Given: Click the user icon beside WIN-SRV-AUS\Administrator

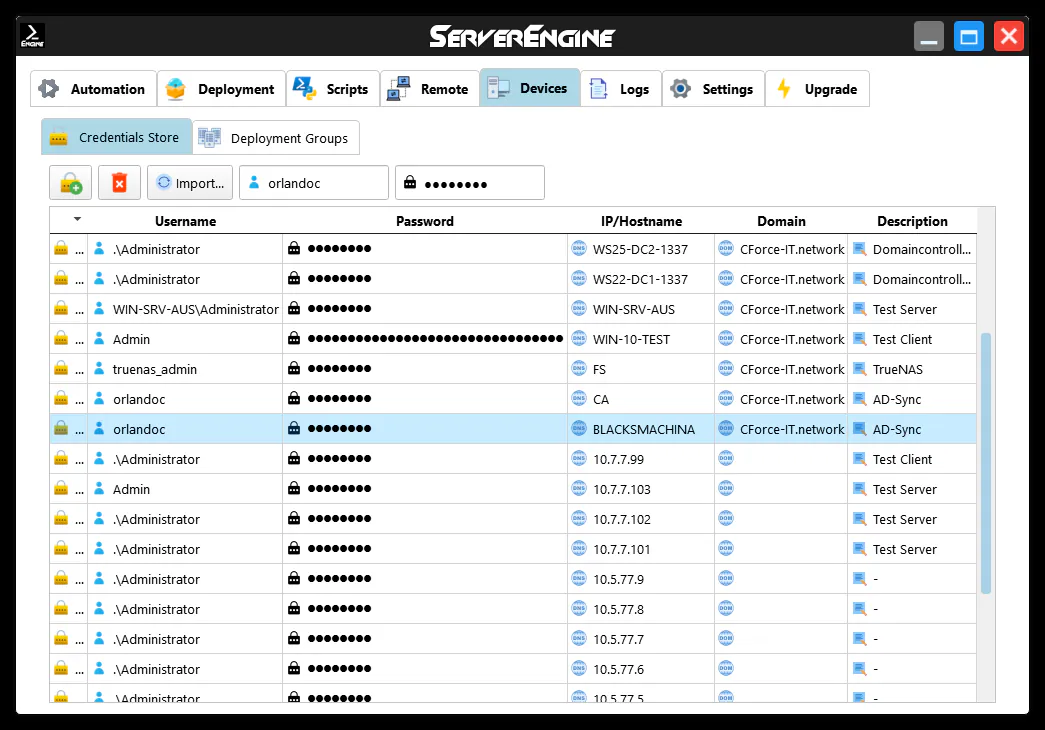Looking at the screenshot, I should (x=99, y=309).
